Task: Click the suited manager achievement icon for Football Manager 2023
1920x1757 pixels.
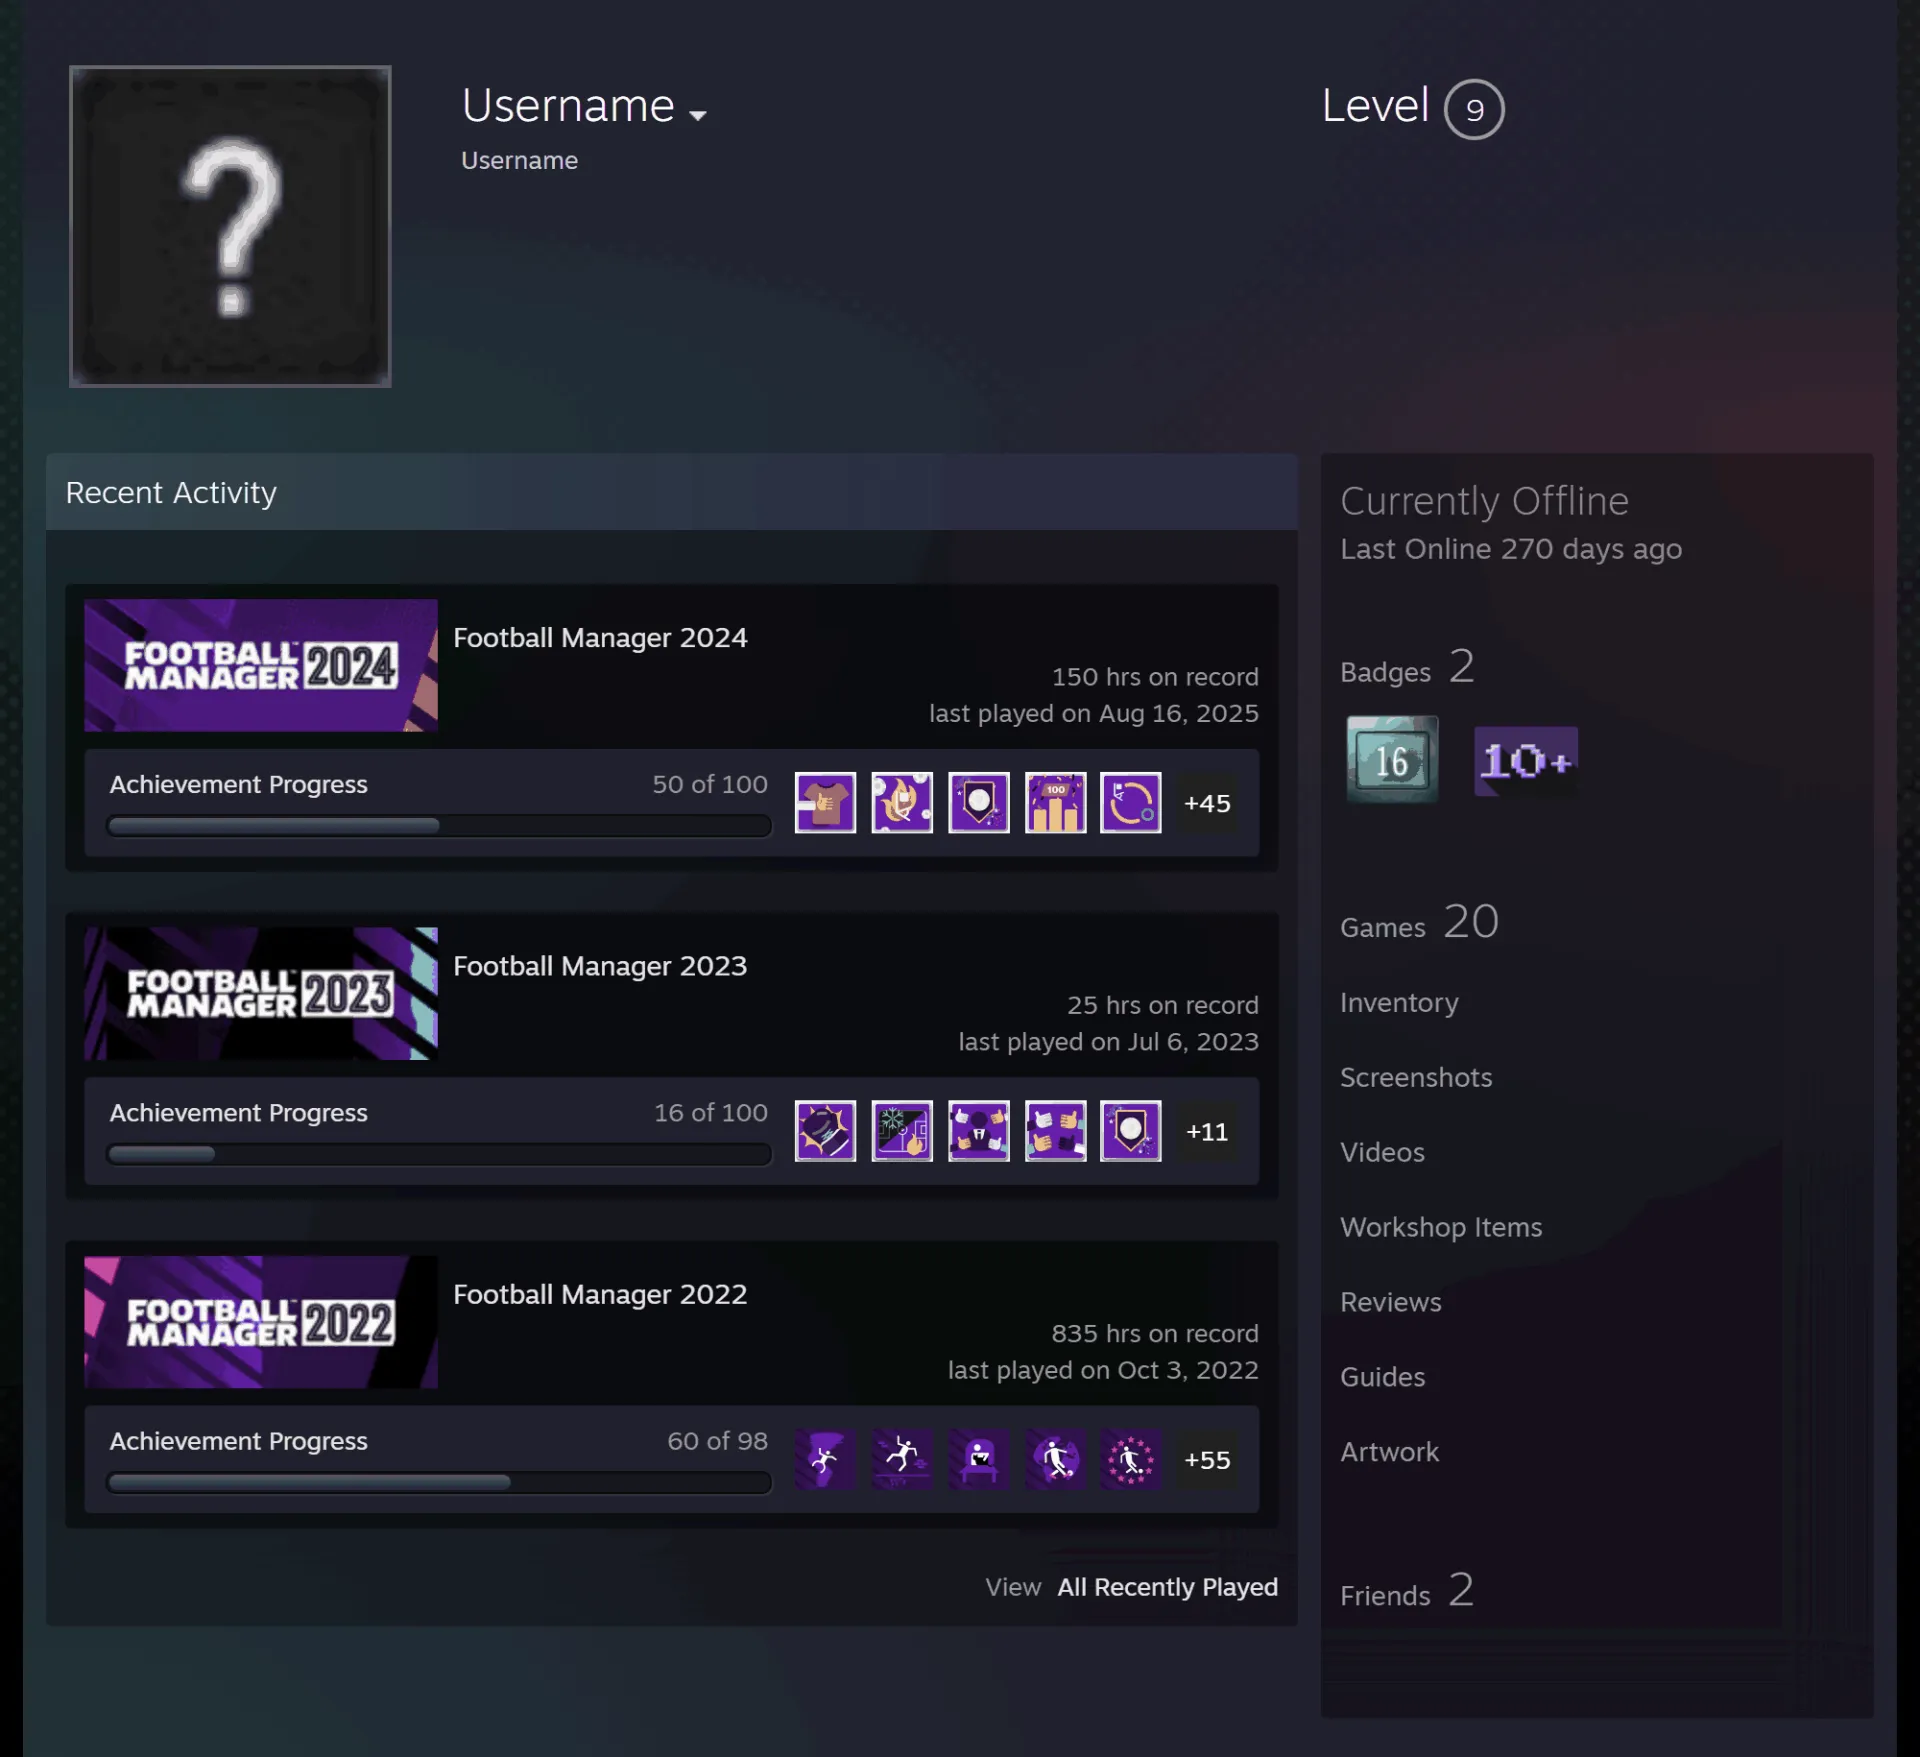Action: pos(979,1131)
